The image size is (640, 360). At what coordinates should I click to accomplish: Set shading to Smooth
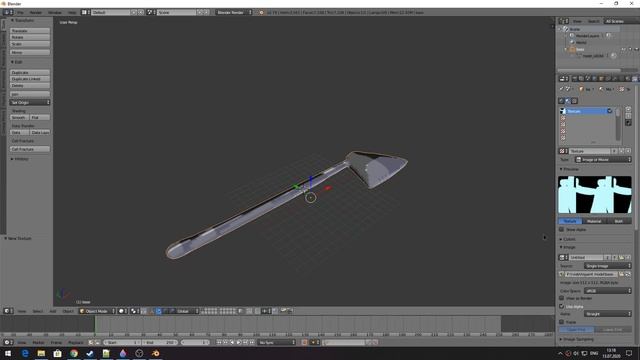coord(19,118)
